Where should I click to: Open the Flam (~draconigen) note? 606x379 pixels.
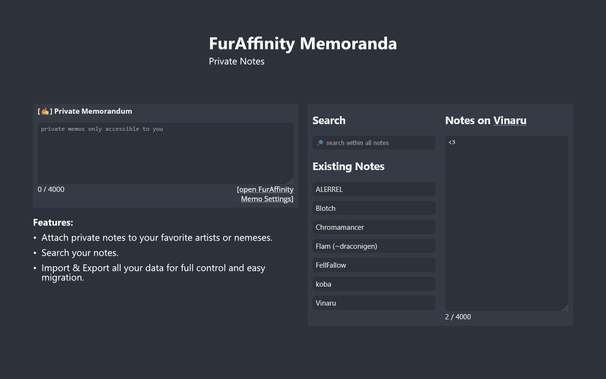tap(374, 246)
